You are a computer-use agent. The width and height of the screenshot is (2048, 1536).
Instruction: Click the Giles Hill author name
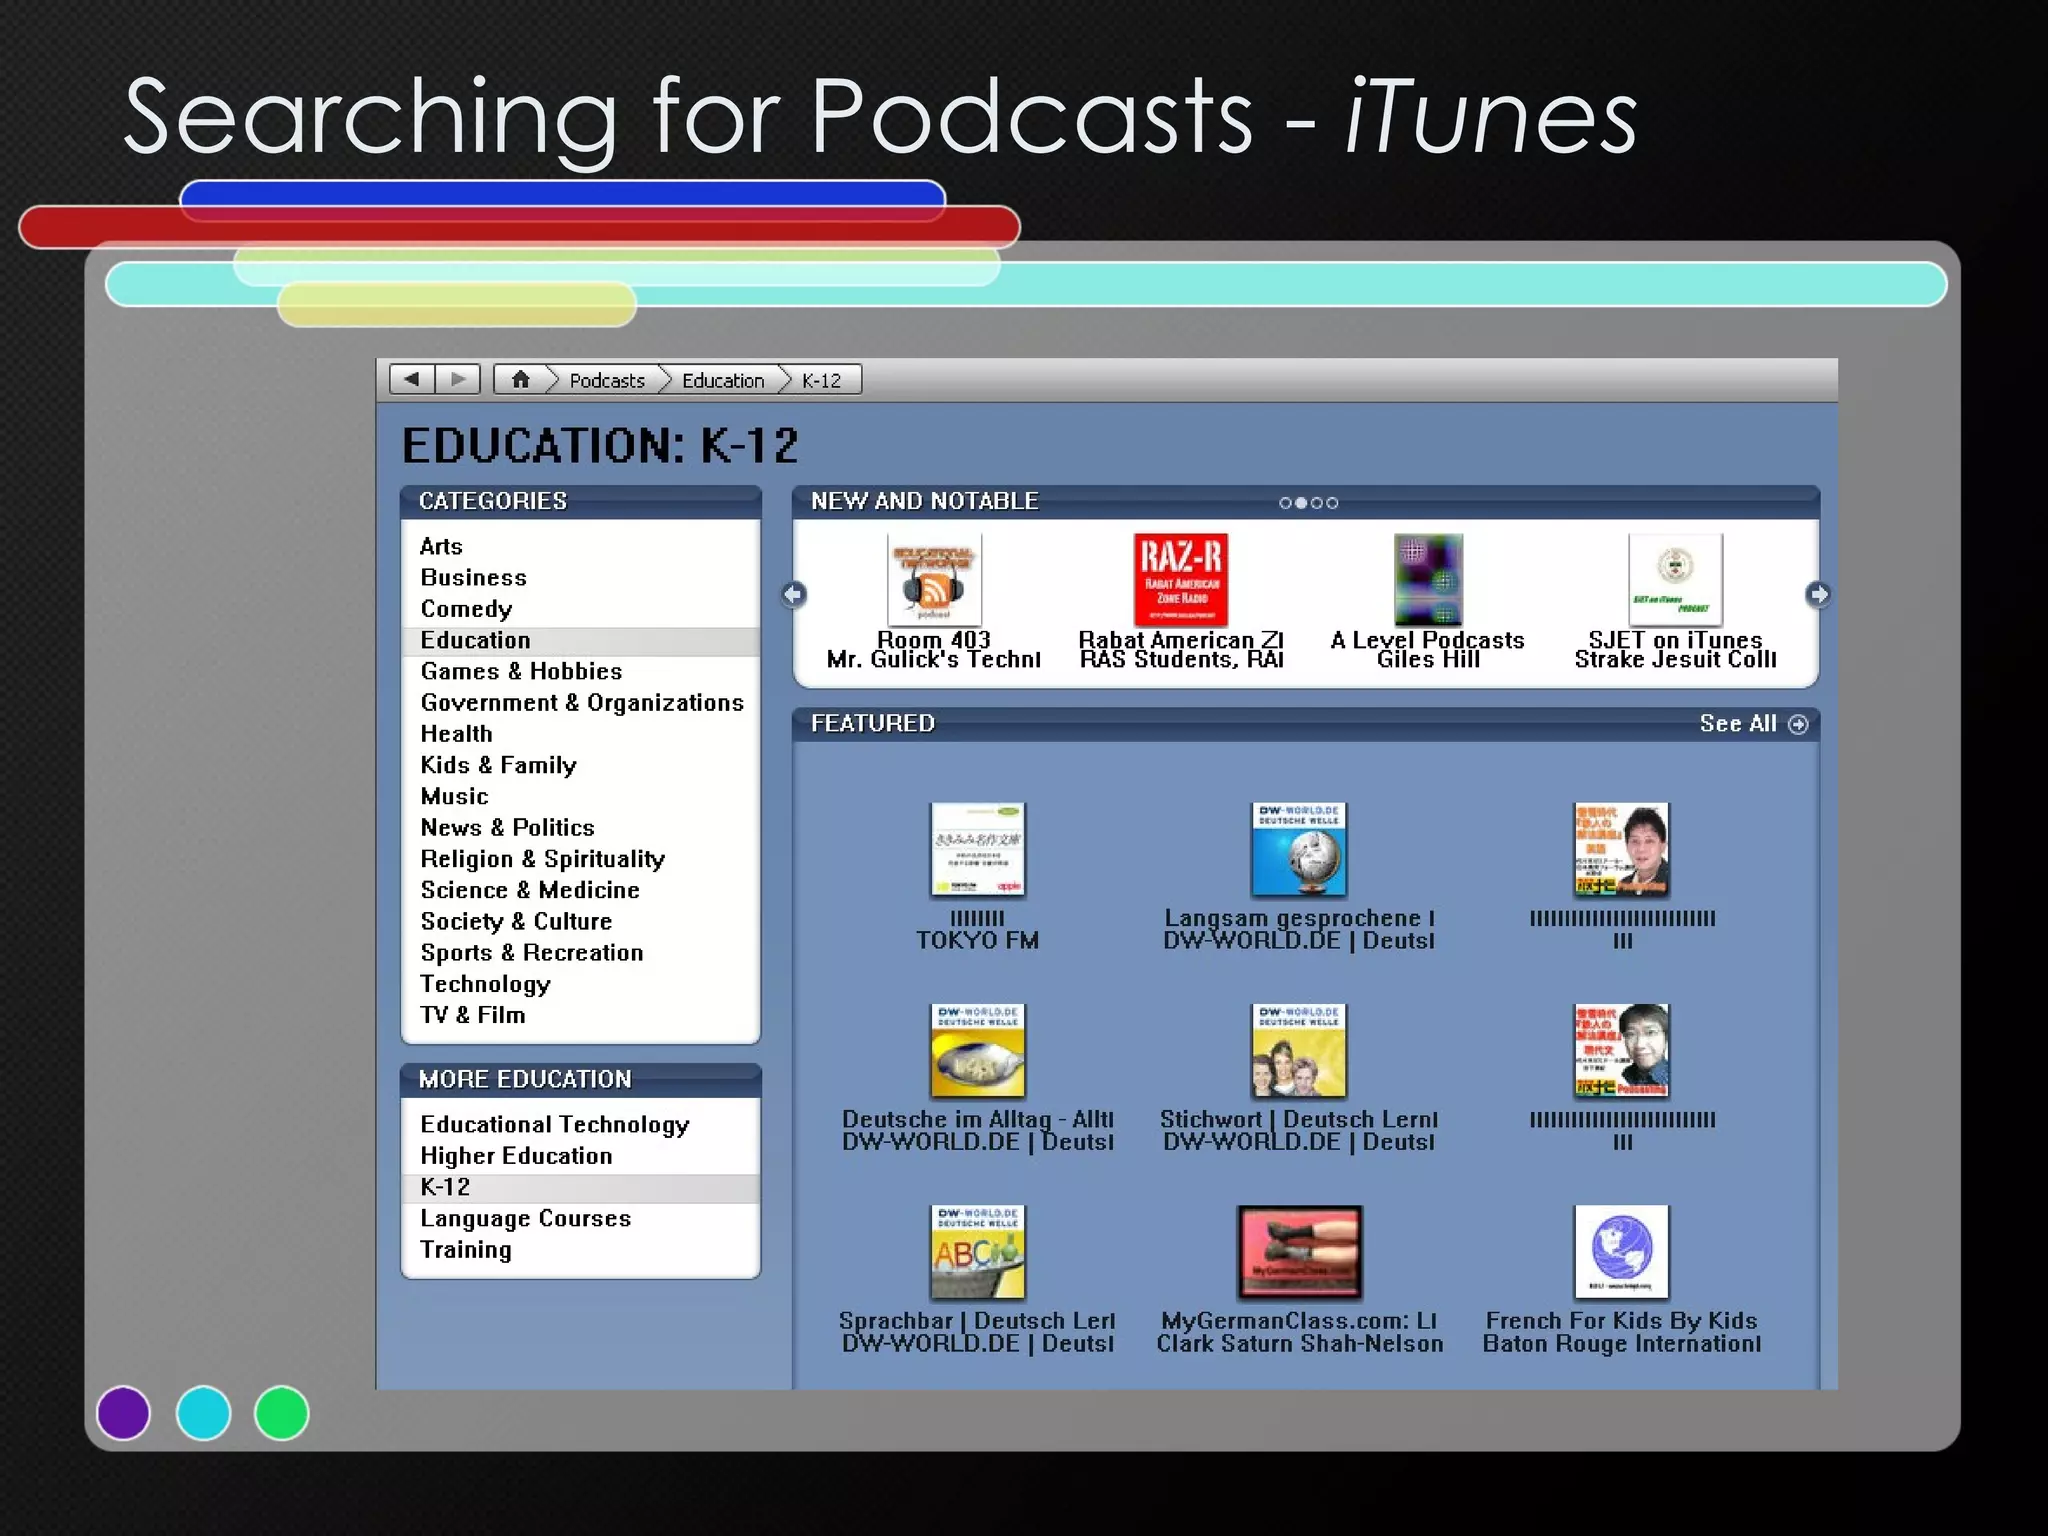[x=1428, y=660]
